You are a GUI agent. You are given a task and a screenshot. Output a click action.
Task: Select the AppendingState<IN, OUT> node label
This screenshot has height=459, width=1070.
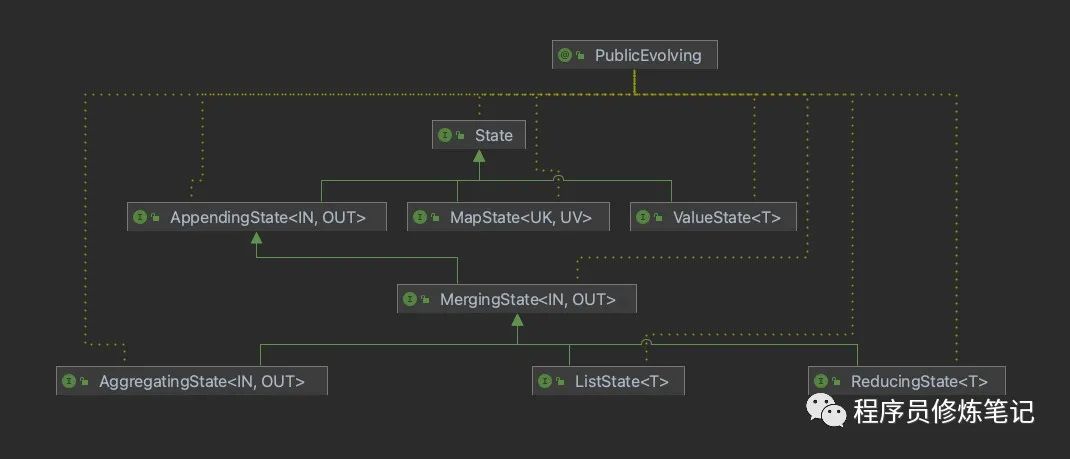pos(268,216)
